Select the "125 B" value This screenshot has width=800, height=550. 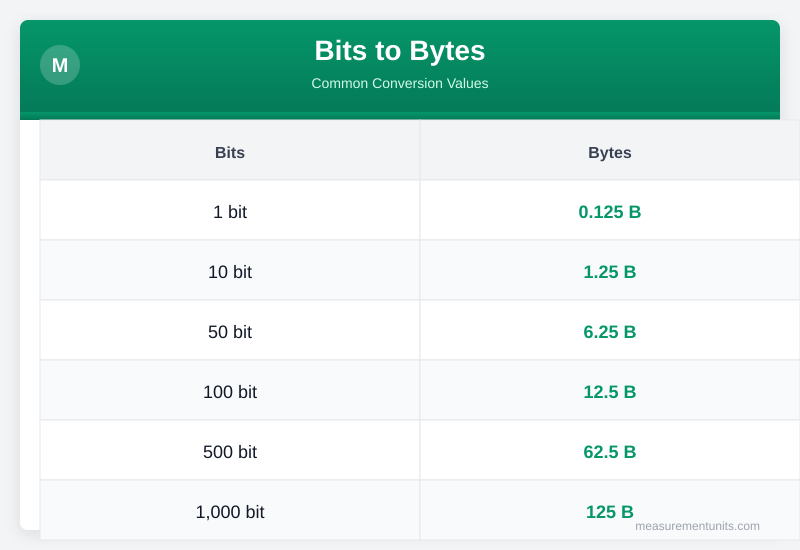click(610, 512)
